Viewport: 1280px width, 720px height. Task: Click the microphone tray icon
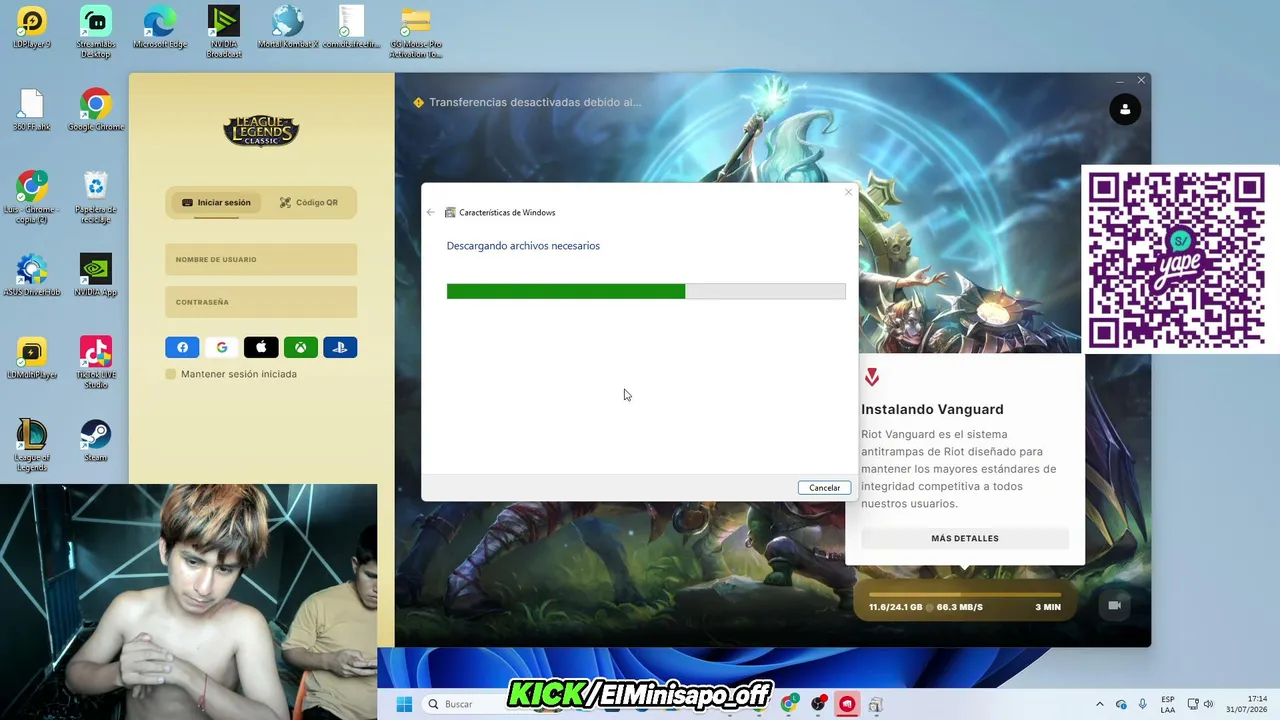[x=1143, y=704]
